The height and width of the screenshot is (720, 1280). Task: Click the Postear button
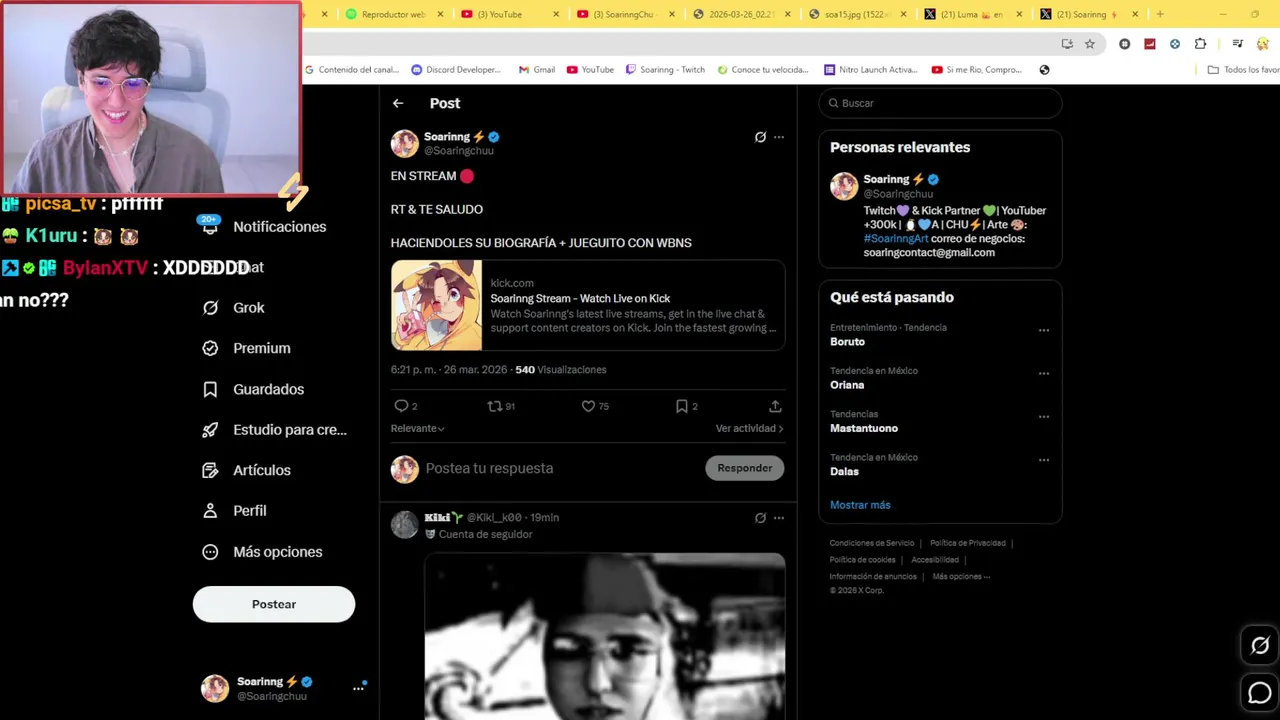pyautogui.click(x=274, y=604)
